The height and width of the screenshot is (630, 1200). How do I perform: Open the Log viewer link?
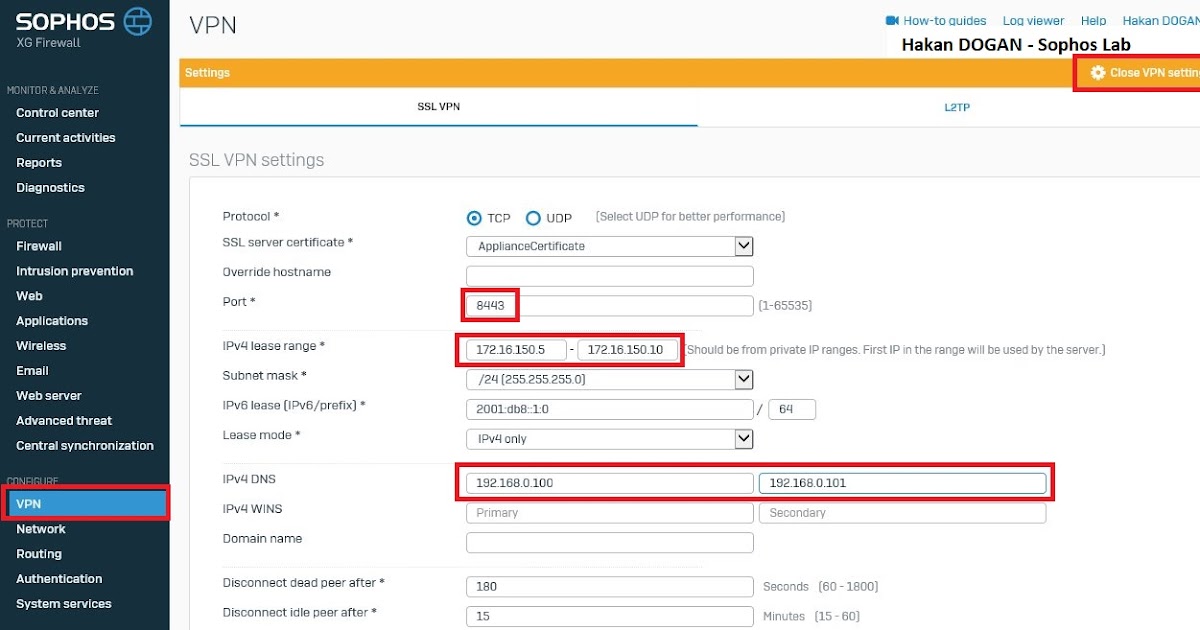point(1033,20)
